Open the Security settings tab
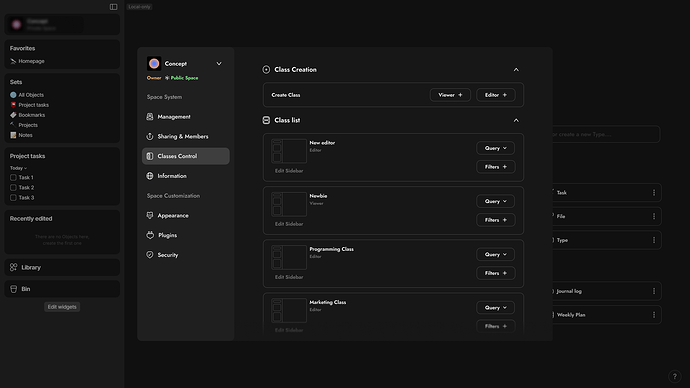Image resolution: width=690 pixels, height=388 pixels. pyautogui.click(x=186, y=255)
